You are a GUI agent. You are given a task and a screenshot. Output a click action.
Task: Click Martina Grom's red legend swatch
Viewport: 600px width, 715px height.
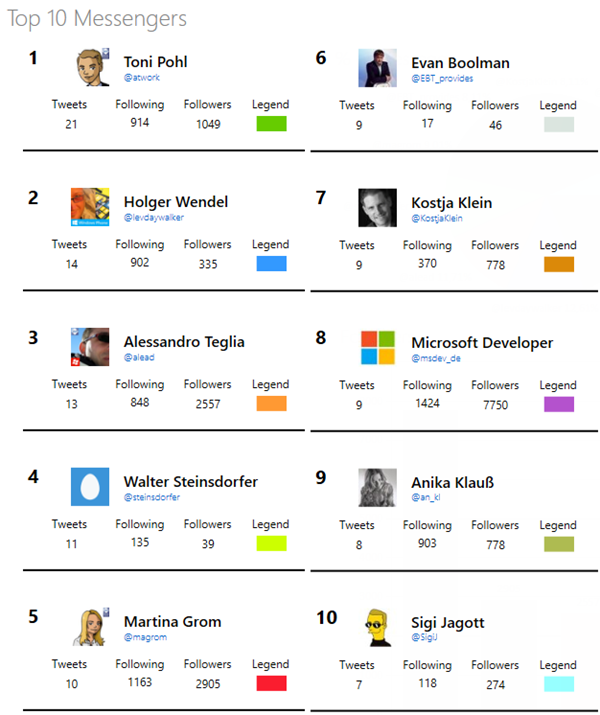(271, 683)
